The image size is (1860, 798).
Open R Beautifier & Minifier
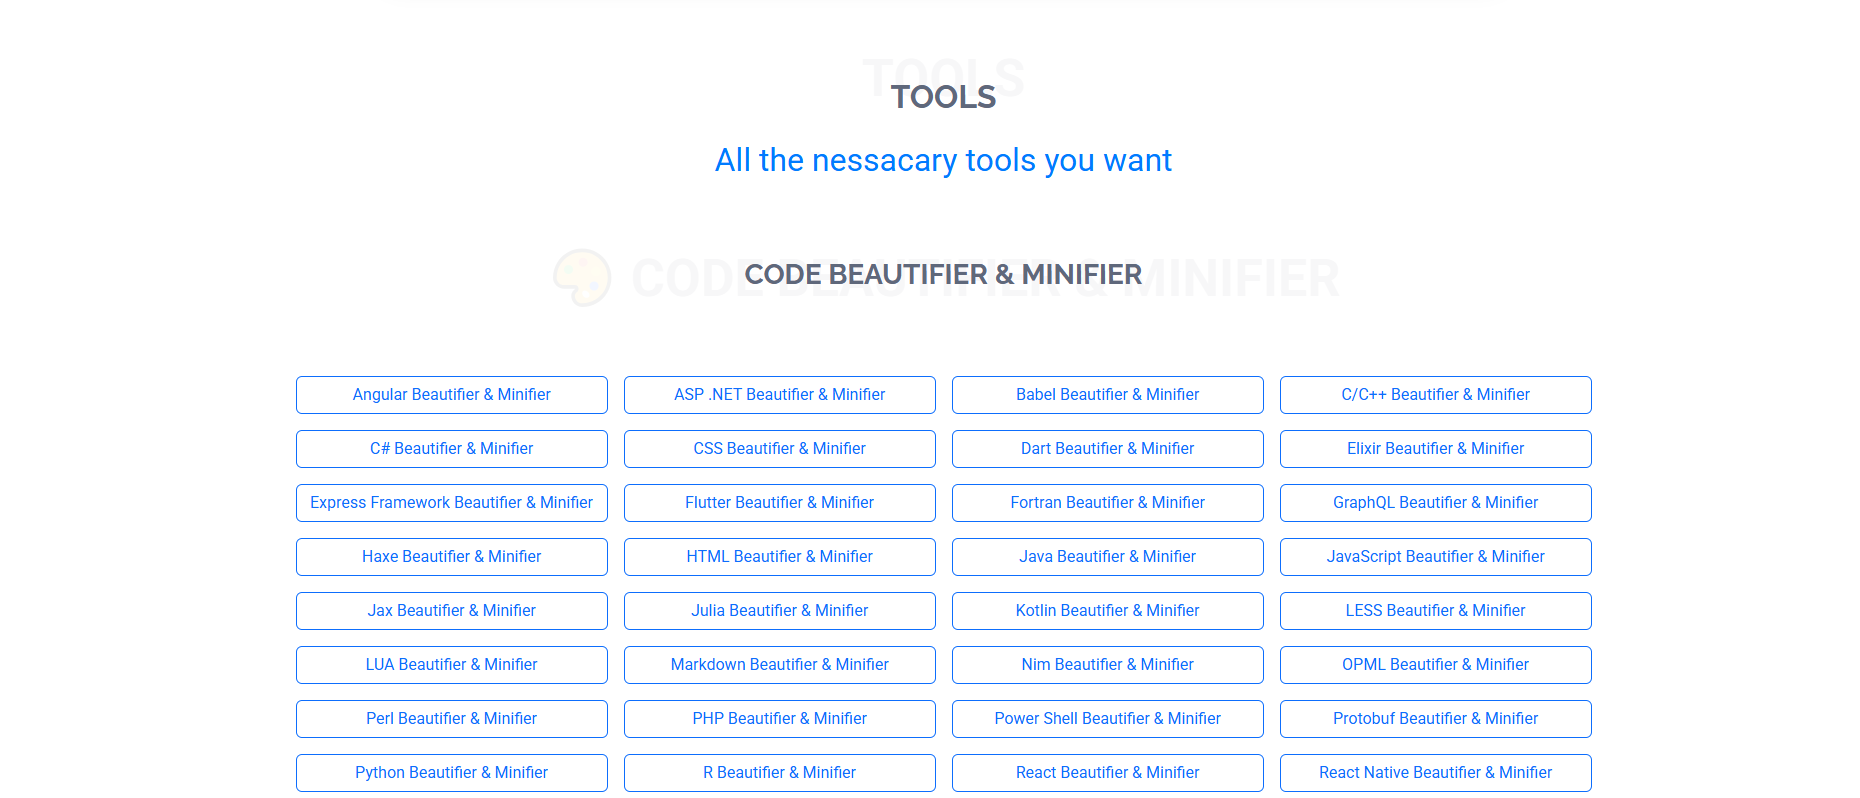click(x=780, y=773)
